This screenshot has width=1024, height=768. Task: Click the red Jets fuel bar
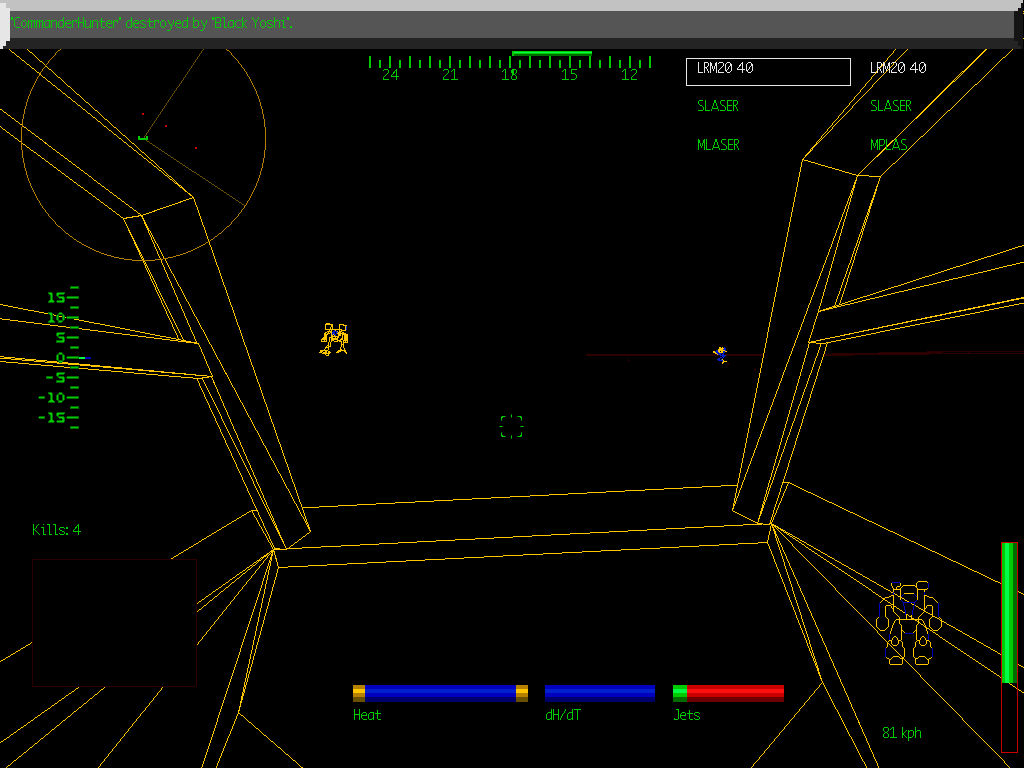[734, 693]
